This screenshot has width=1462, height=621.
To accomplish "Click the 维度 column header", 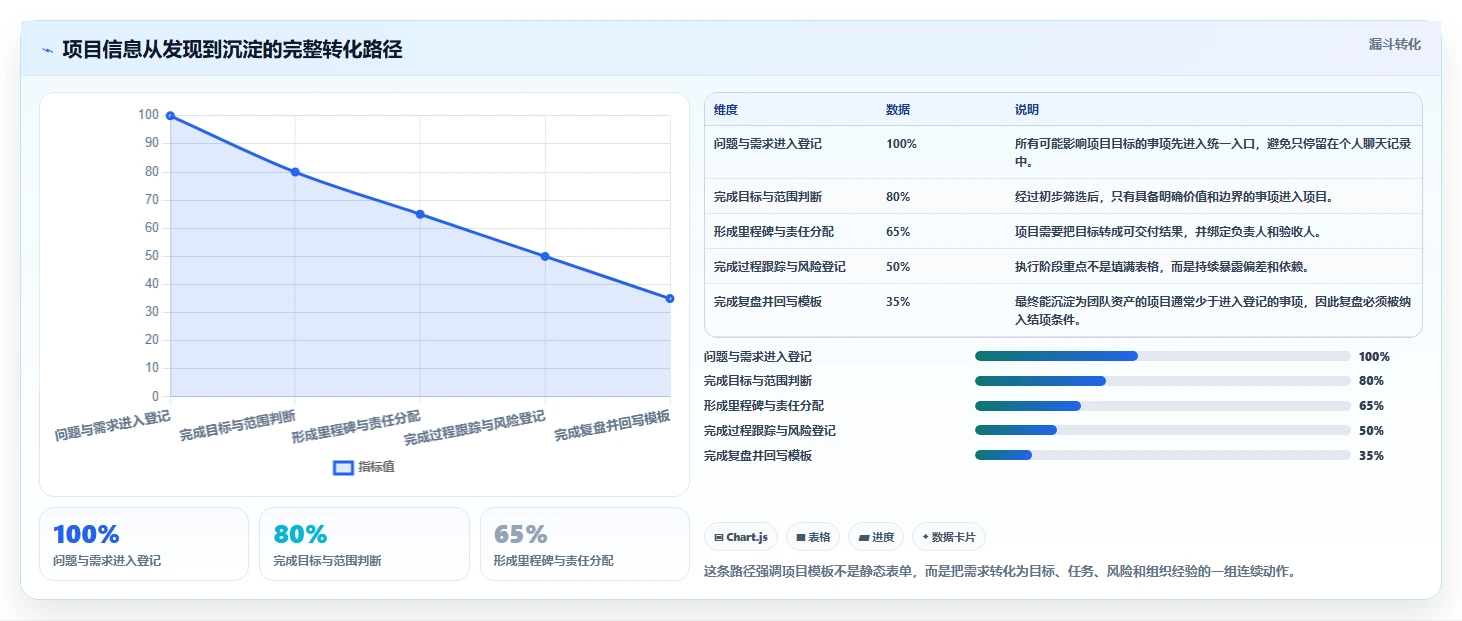I will pyautogui.click(x=726, y=110).
